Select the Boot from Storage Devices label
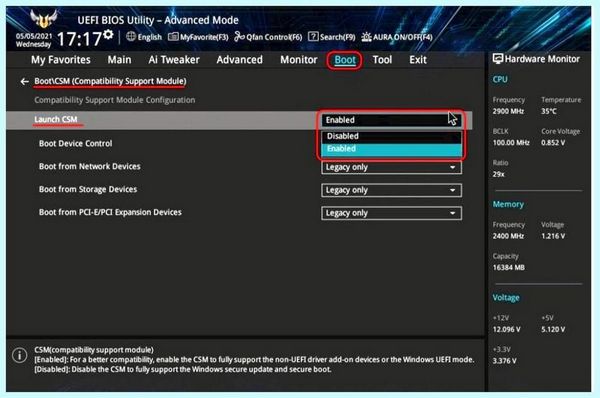The height and width of the screenshot is (398, 600). (88, 189)
